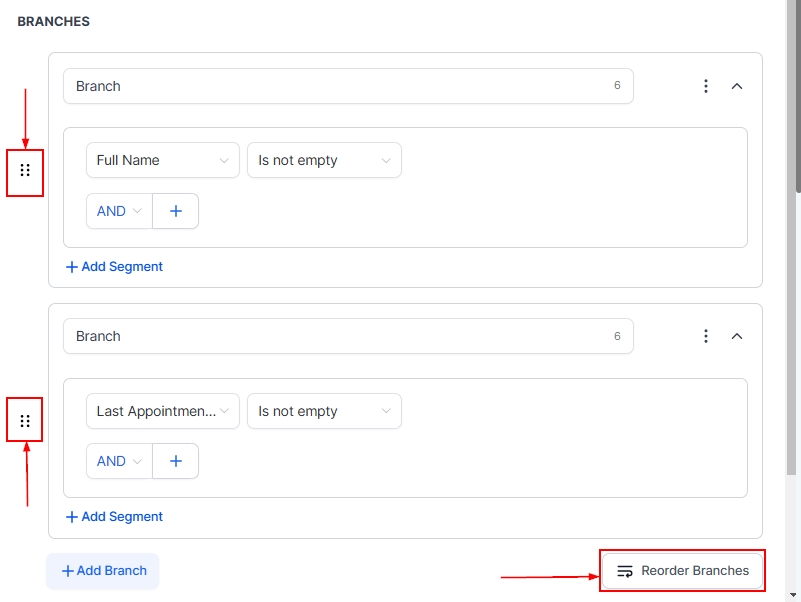The height and width of the screenshot is (602, 801).
Task: Click the first Branch name input field
Action: point(340,86)
